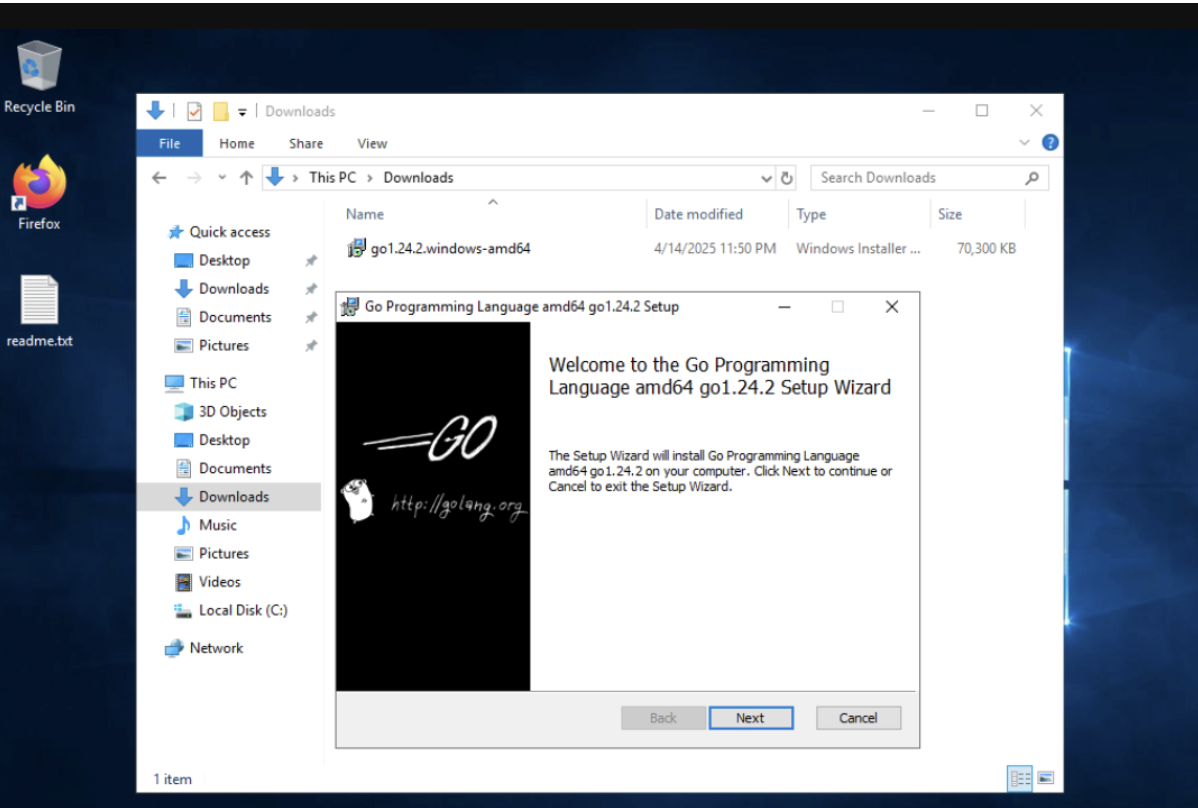Select the readme.txt desktop file
This screenshot has height=808, width=1198.
coord(39,311)
